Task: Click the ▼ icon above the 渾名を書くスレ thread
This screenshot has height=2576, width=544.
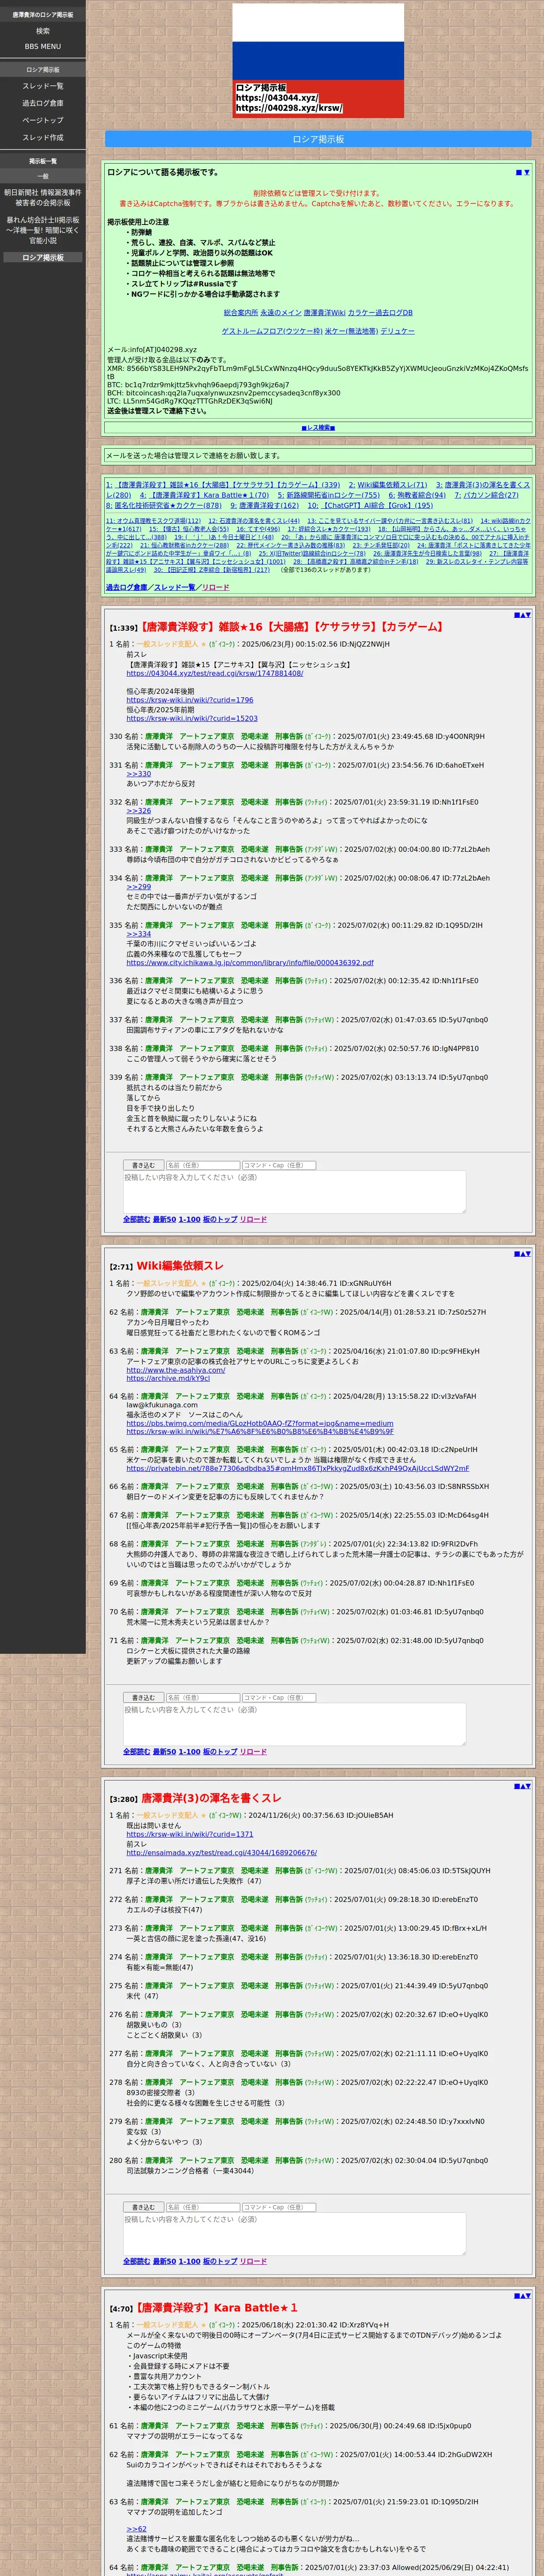Action: 528,1785
